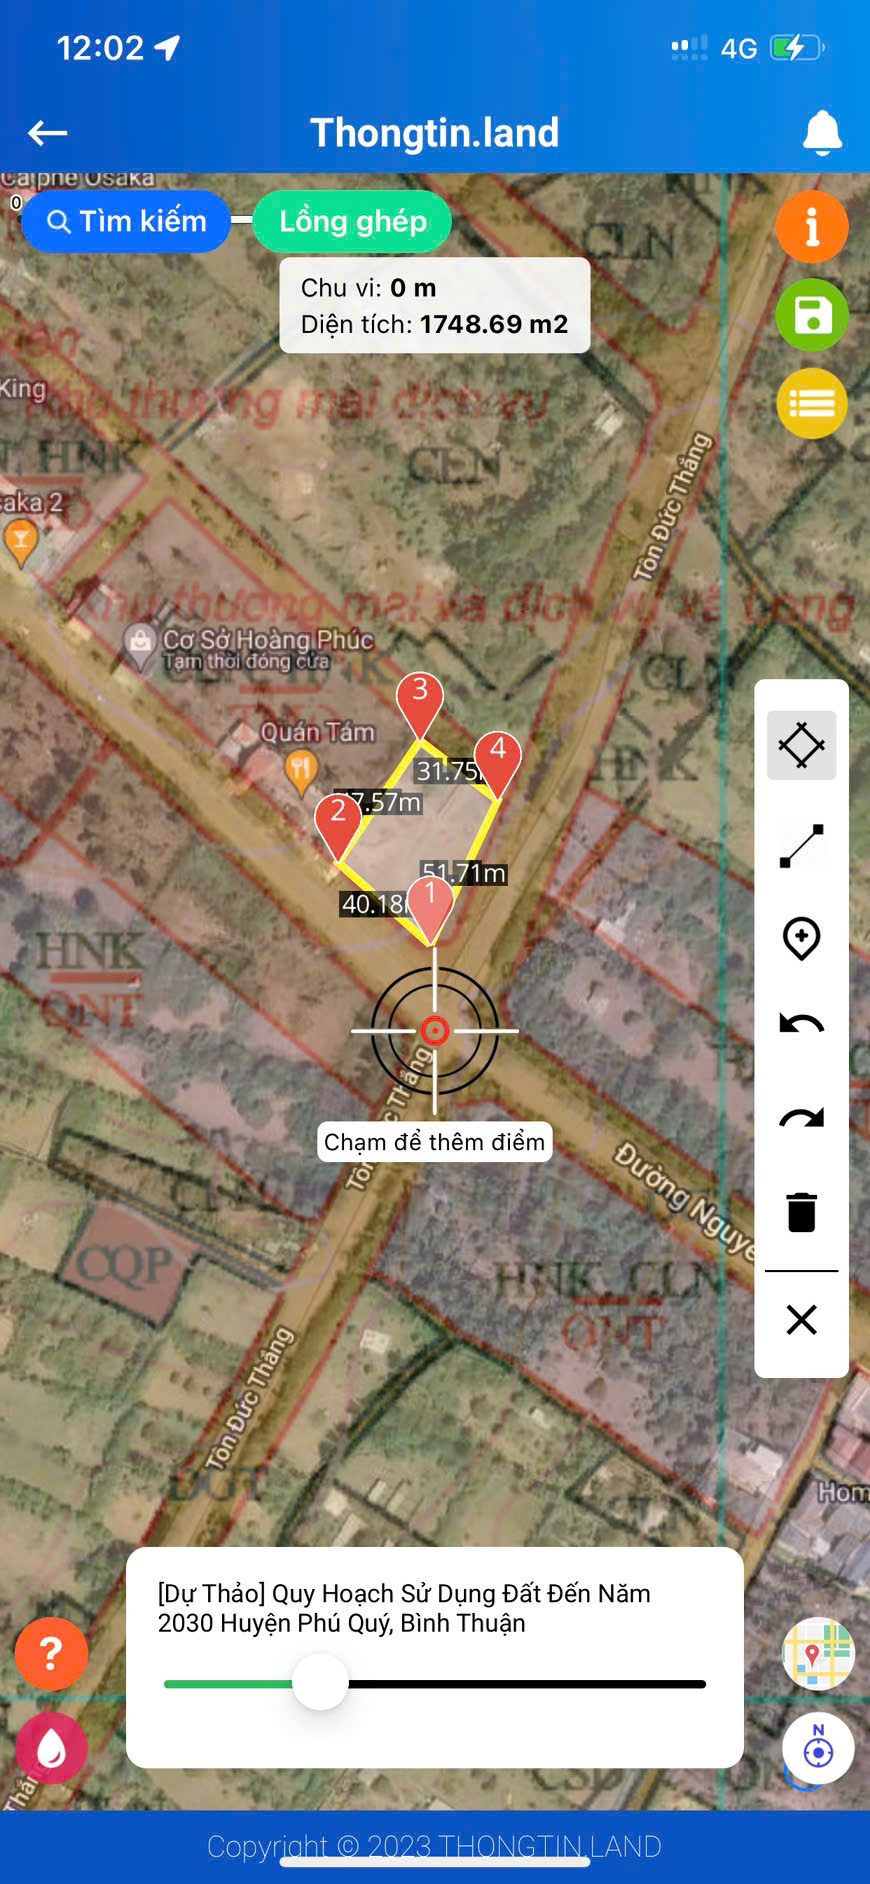Save the measurement with green disk icon
Screen dimensions: 870x1884
point(812,316)
